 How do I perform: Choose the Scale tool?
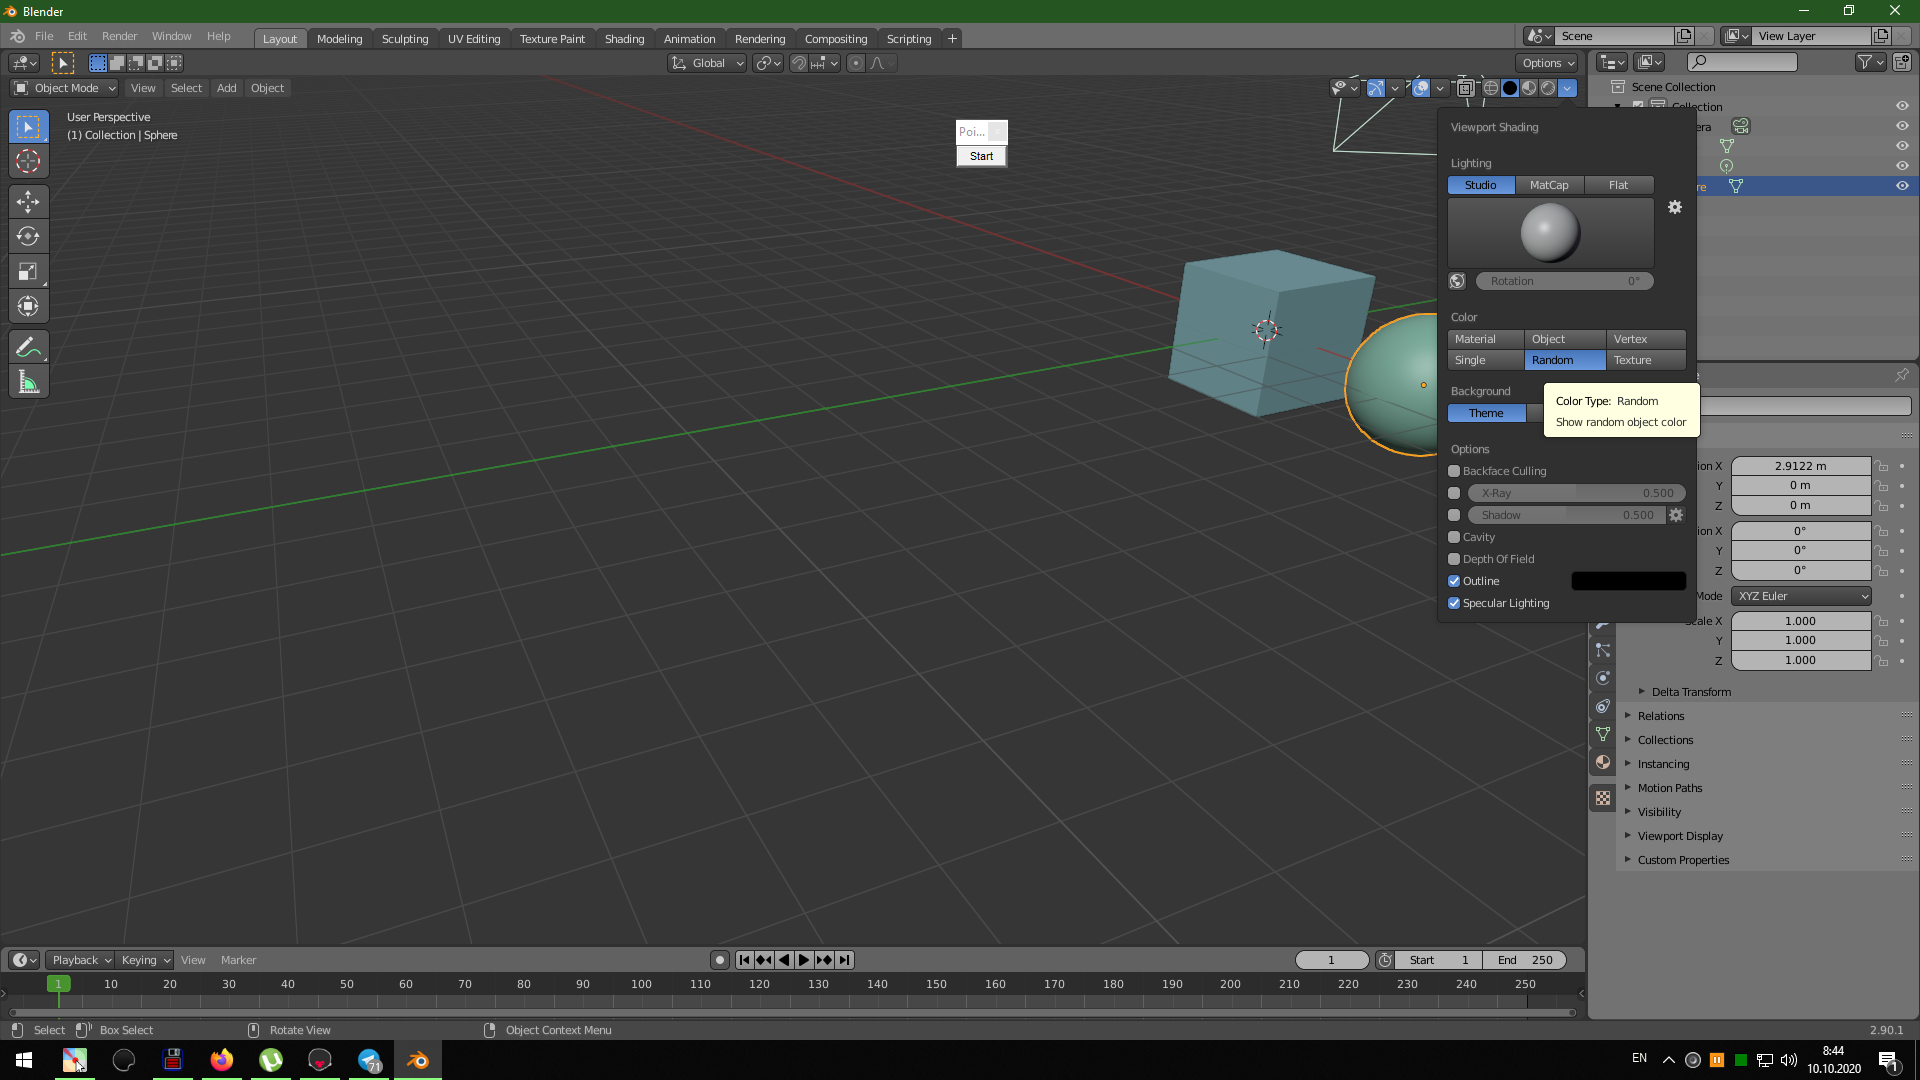tap(28, 272)
